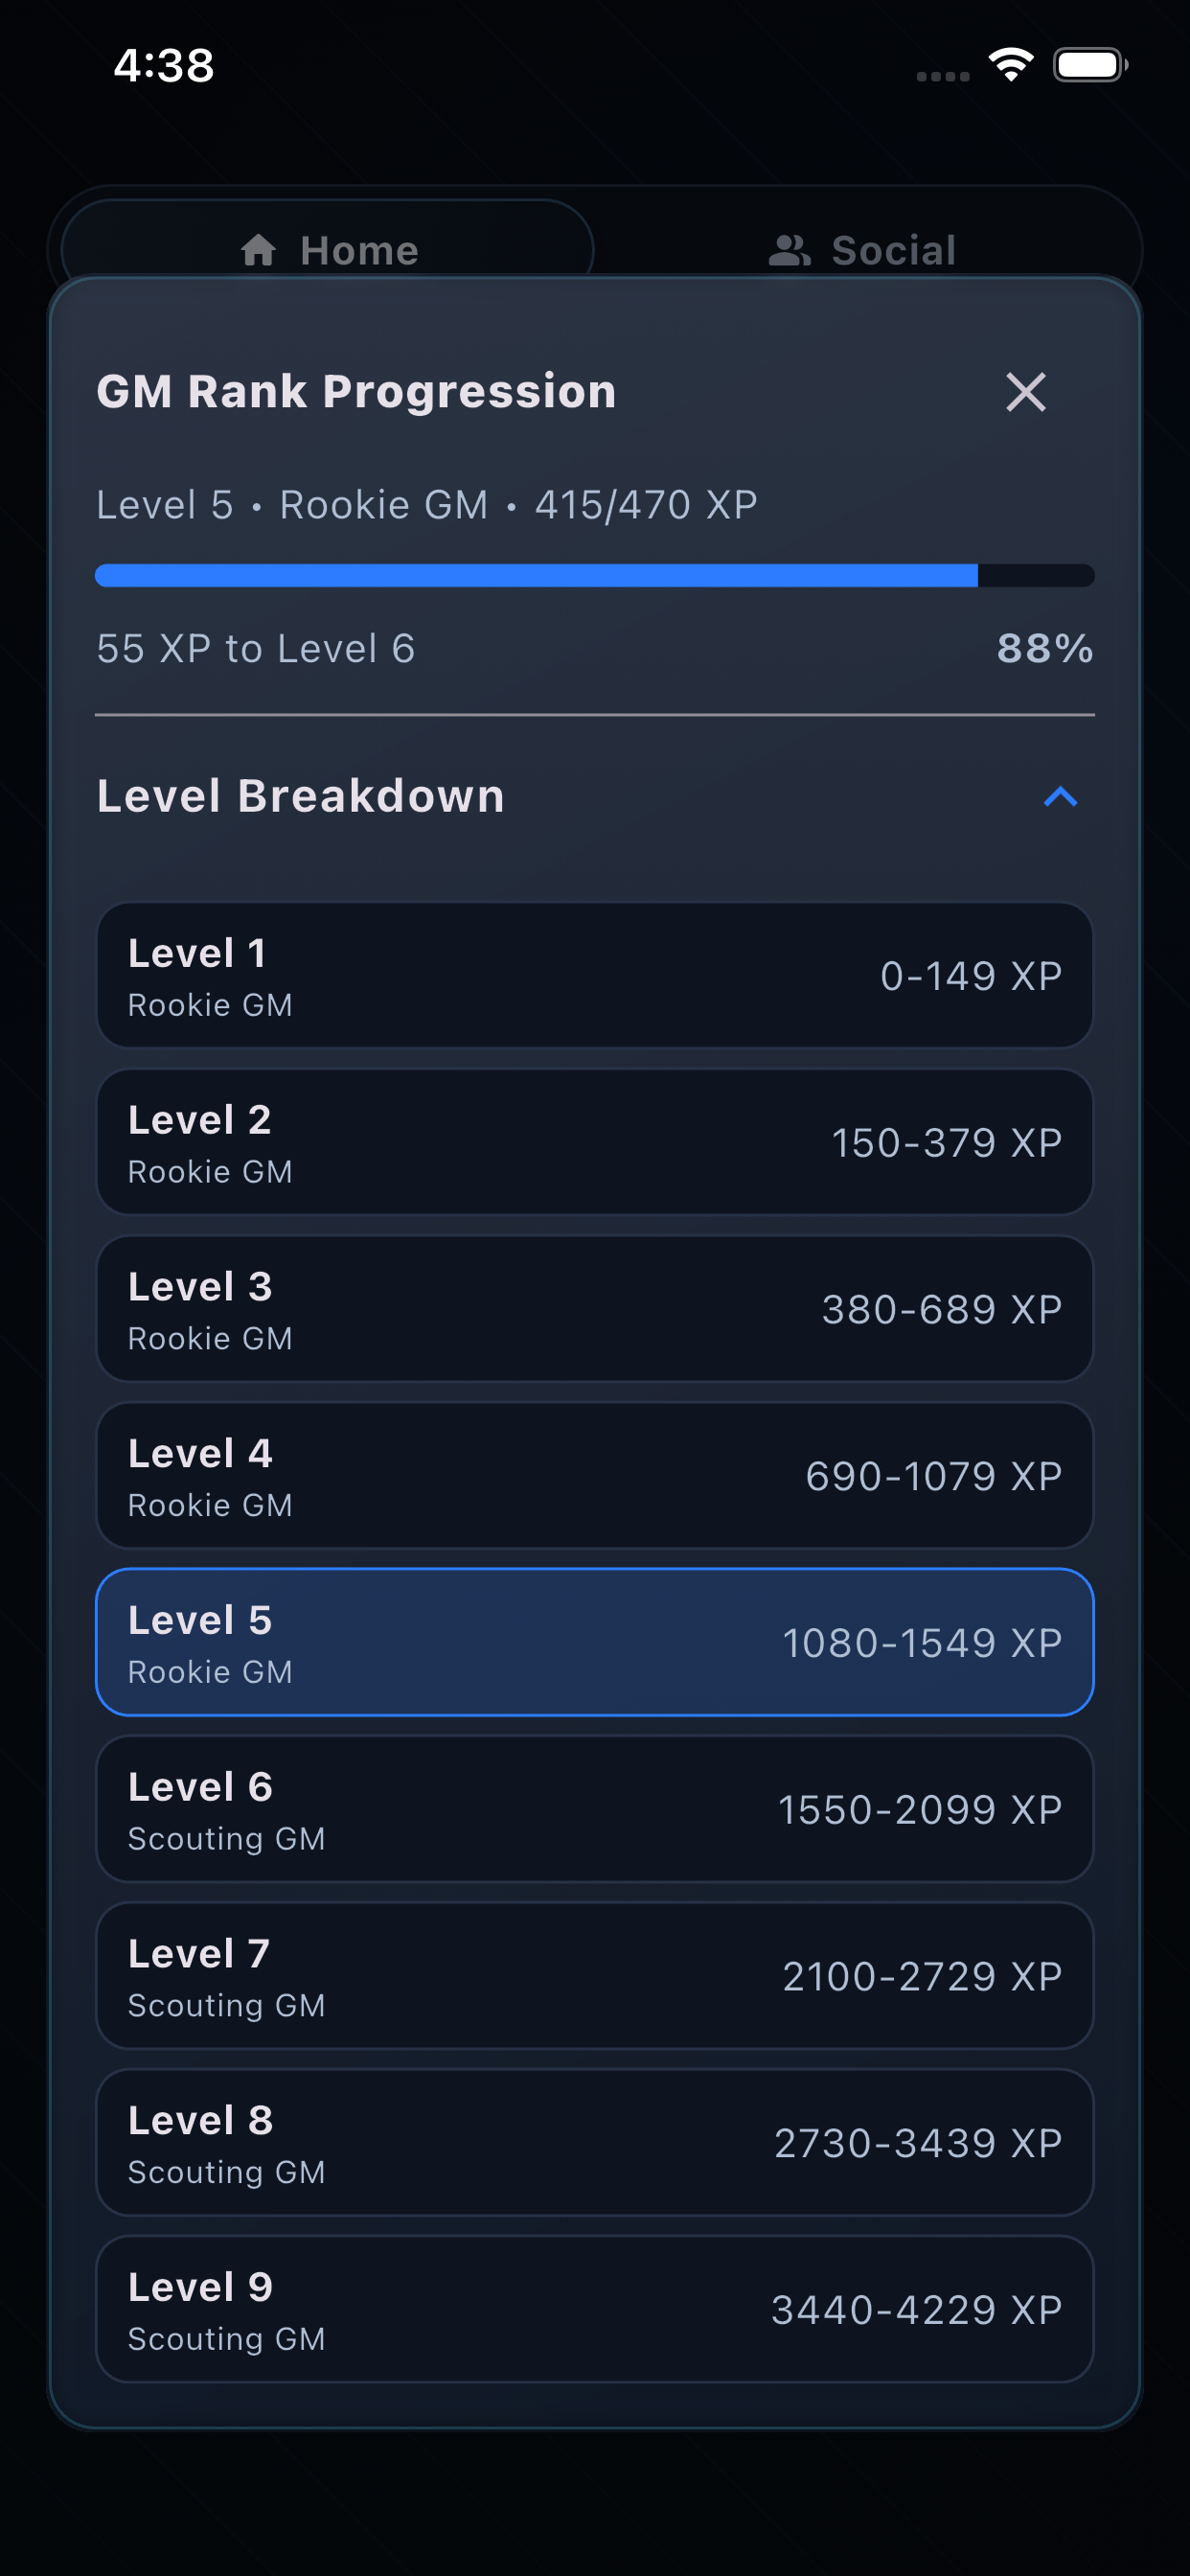
Task: Tap the GM Rank Progression title
Action: (x=355, y=391)
